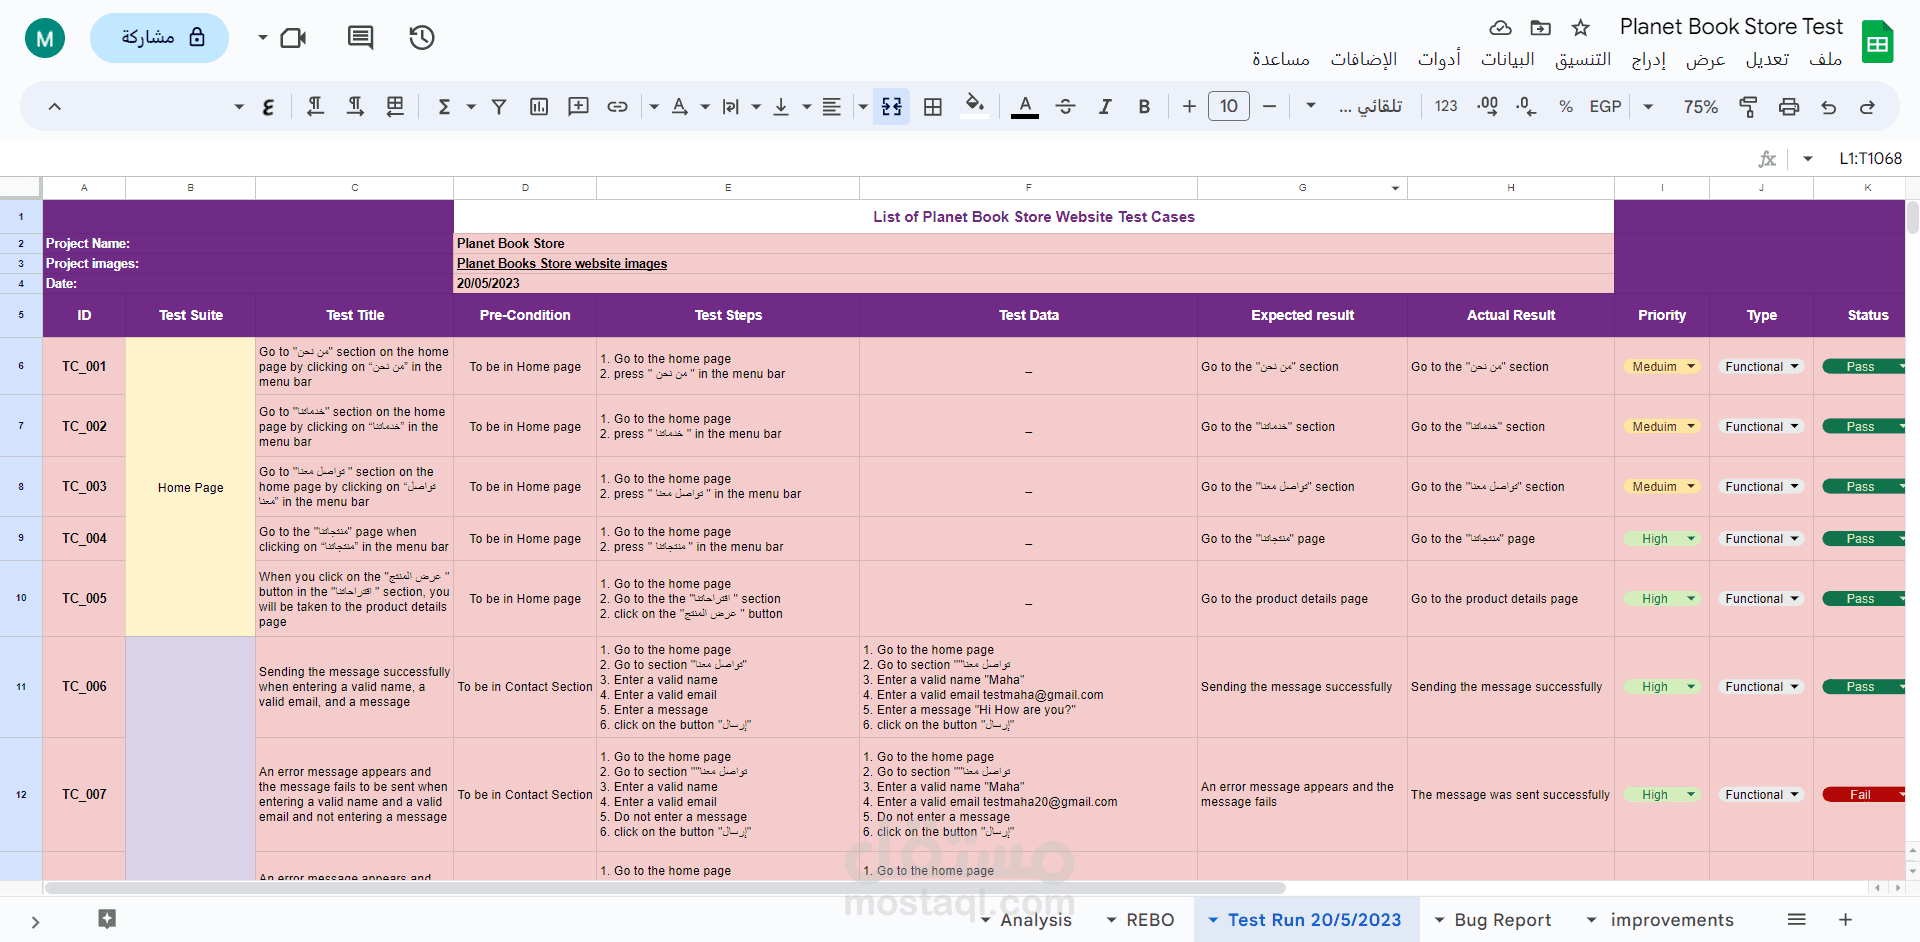Apply percent format to selection
Viewport: 1920px width, 942px height.
coord(1566,106)
